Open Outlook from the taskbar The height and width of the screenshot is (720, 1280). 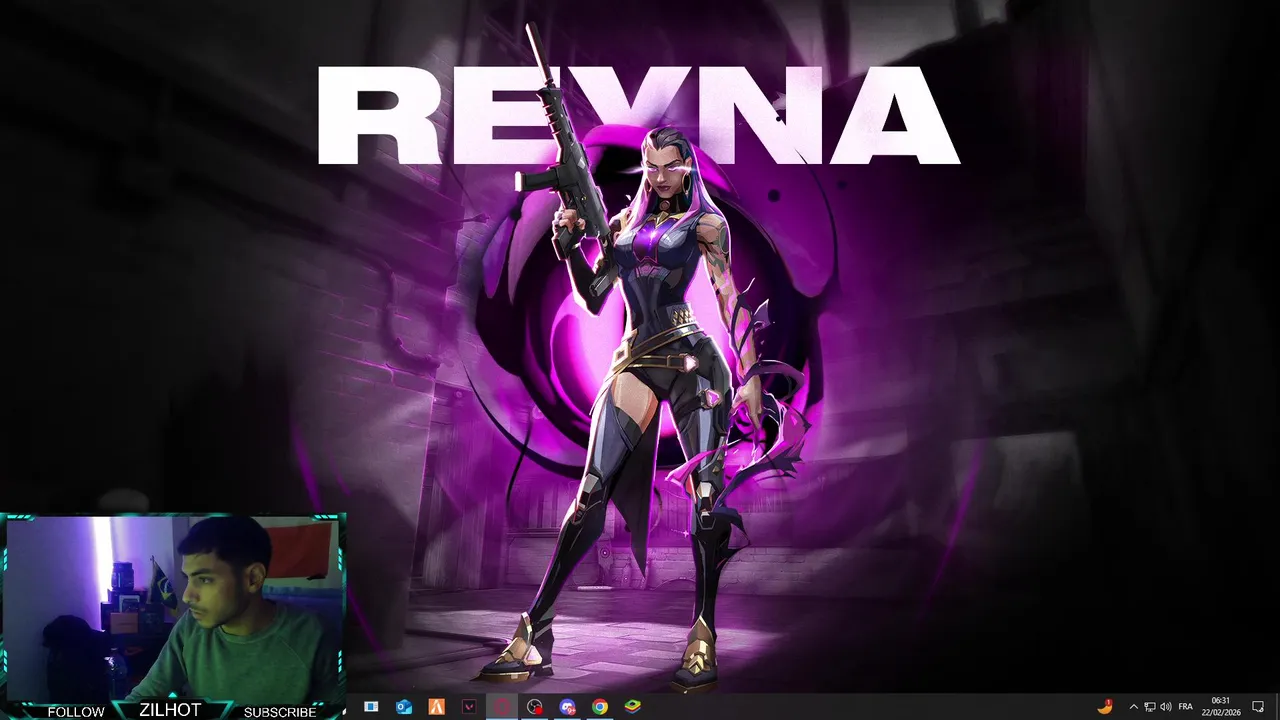pos(404,707)
